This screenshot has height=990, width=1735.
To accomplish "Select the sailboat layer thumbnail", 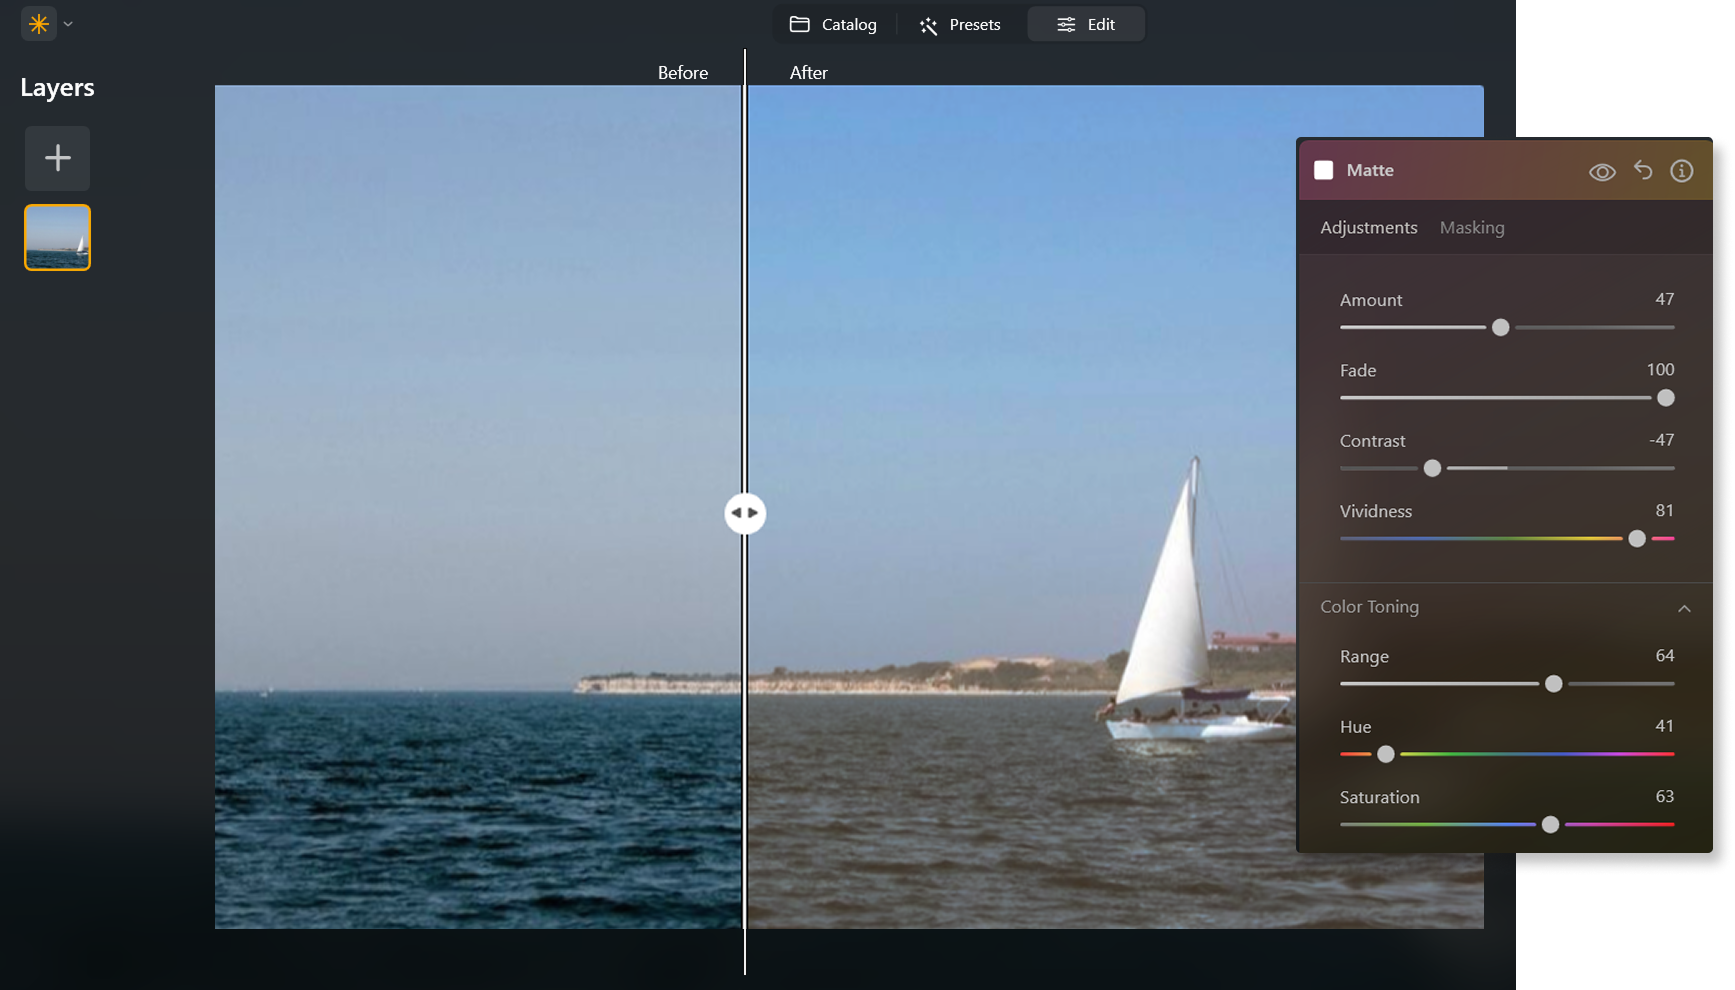I will click(58, 238).
